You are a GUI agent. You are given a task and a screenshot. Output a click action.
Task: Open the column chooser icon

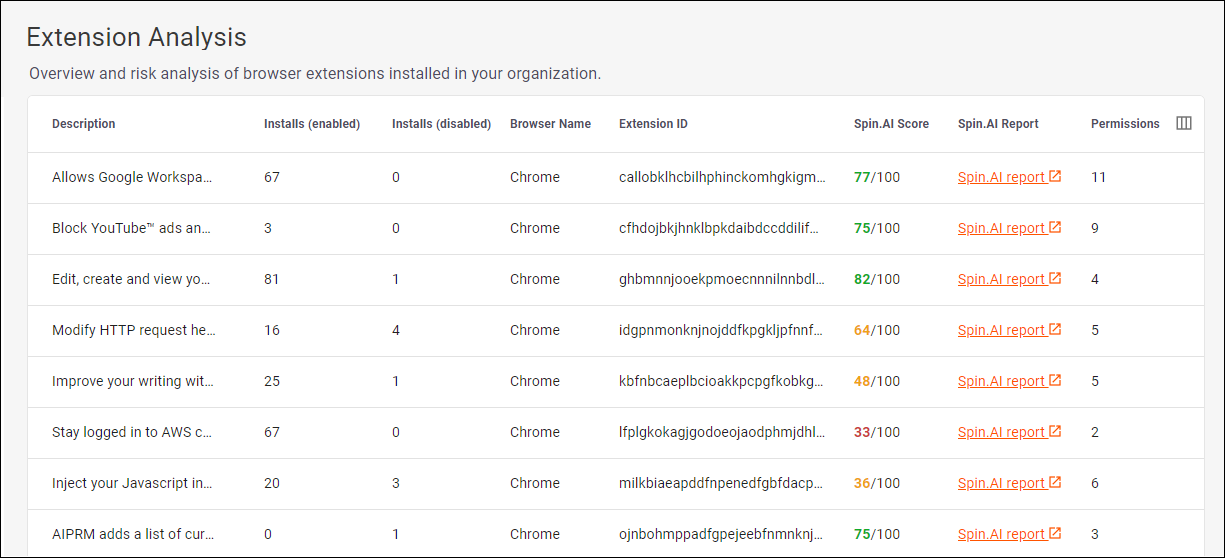pyautogui.click(x=1183, y=124)
